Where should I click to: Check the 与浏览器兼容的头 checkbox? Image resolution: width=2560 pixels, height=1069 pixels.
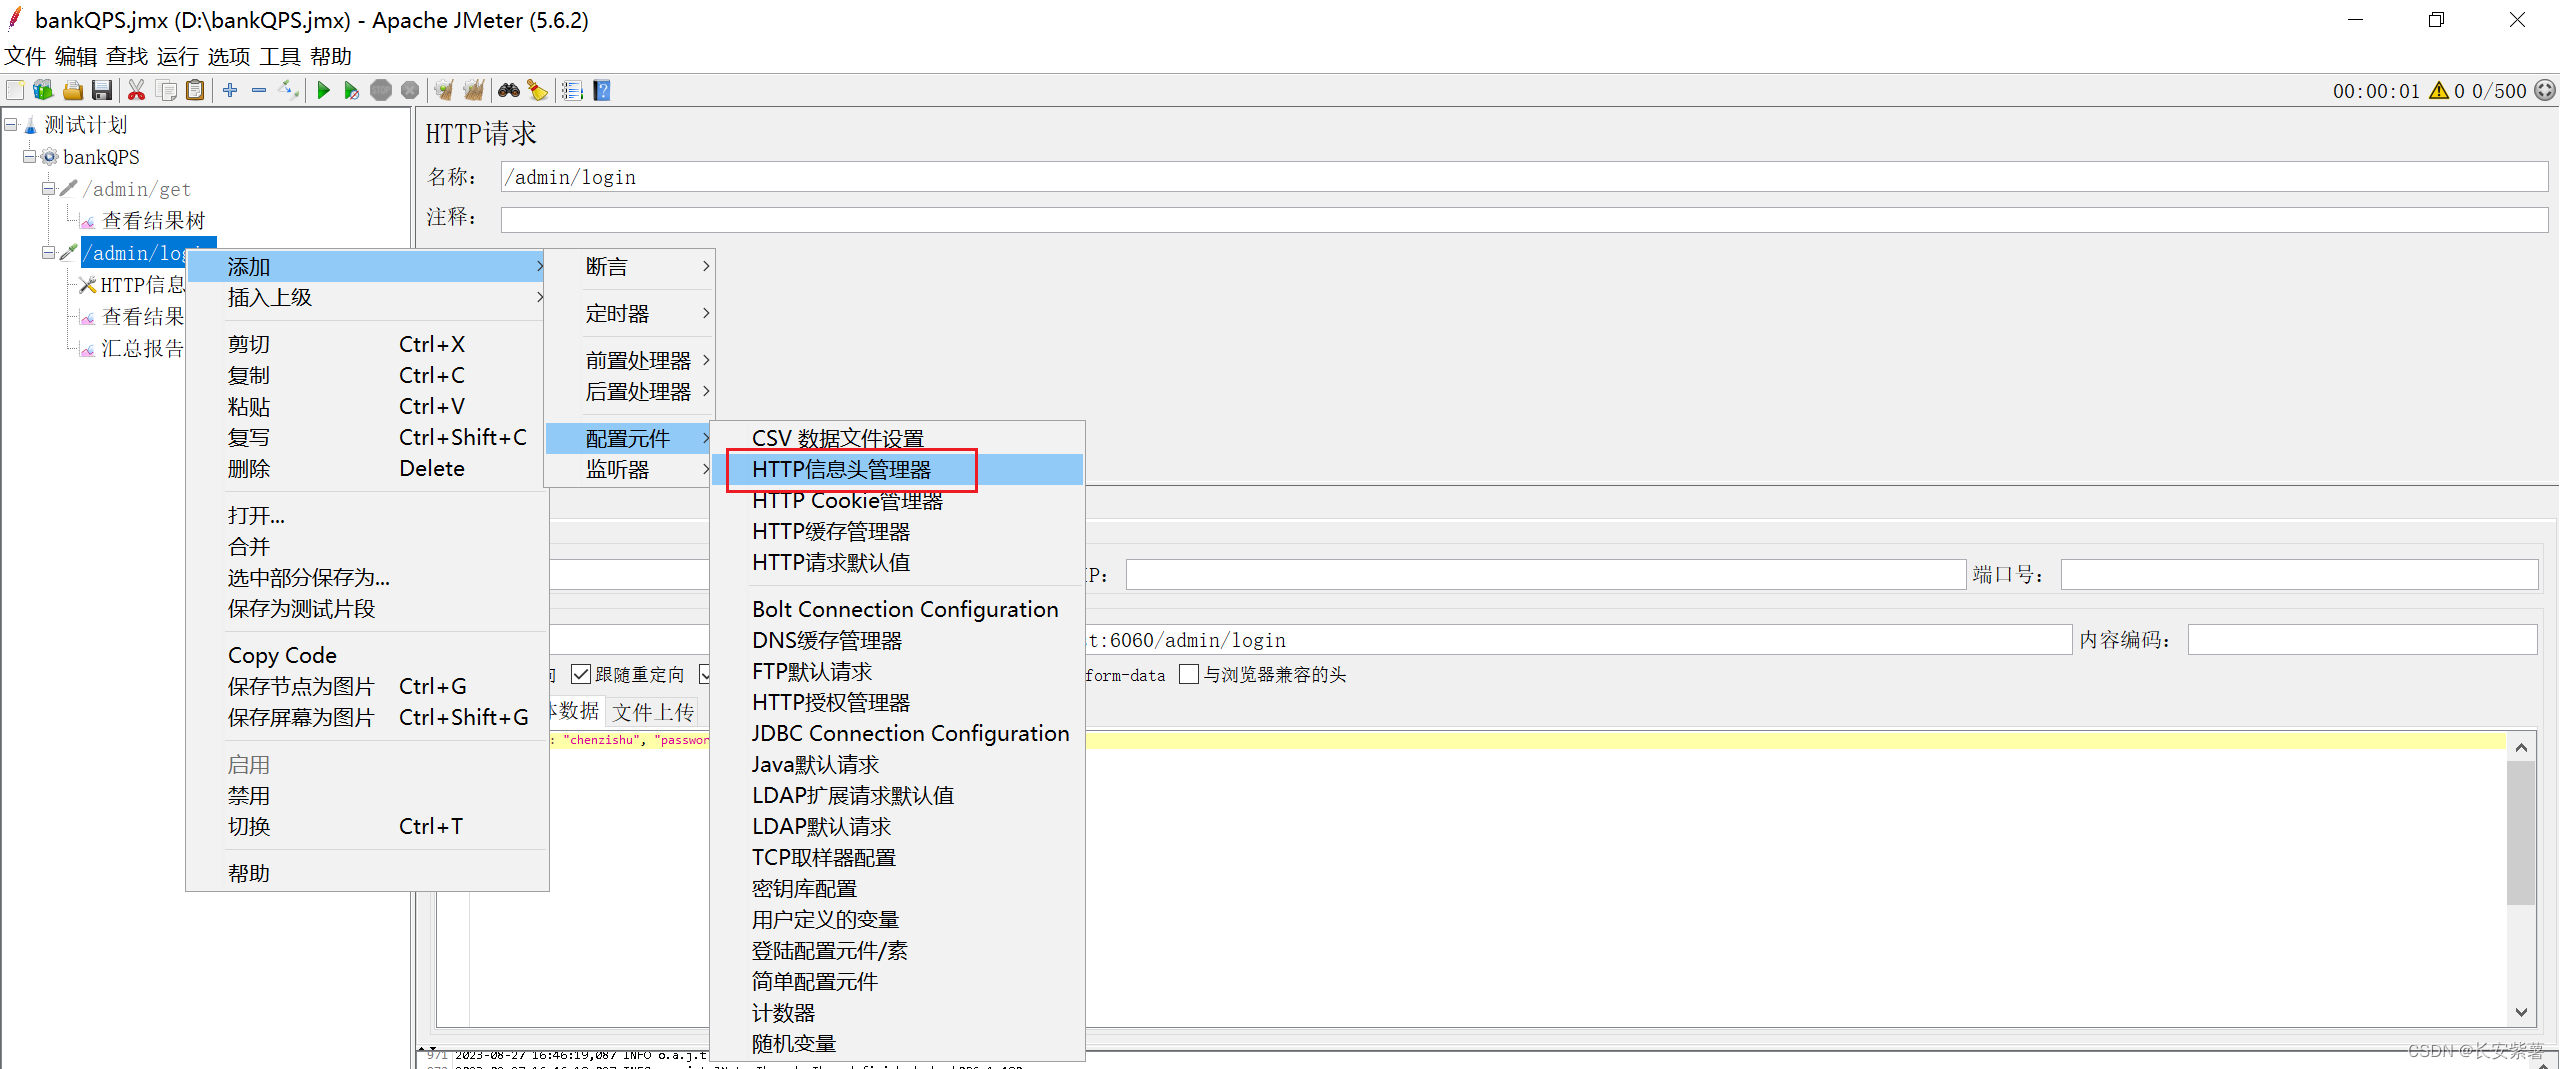coord(1189,675)
